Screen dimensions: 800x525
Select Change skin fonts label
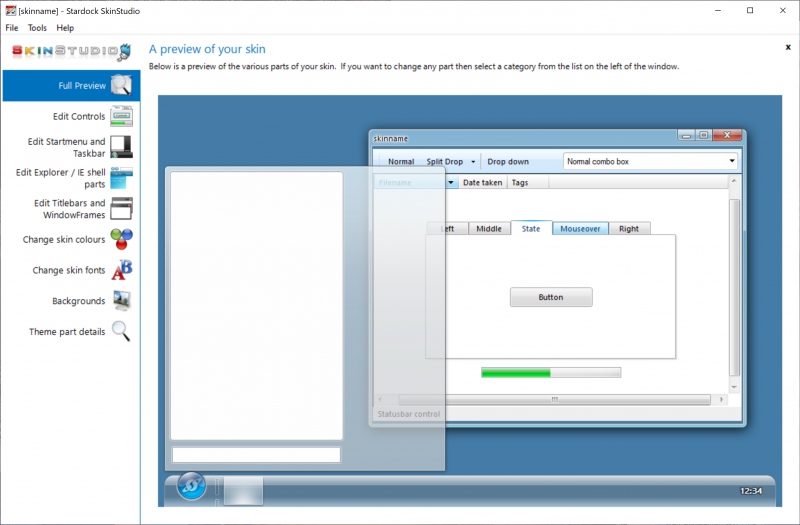click(x=69, y=270)
